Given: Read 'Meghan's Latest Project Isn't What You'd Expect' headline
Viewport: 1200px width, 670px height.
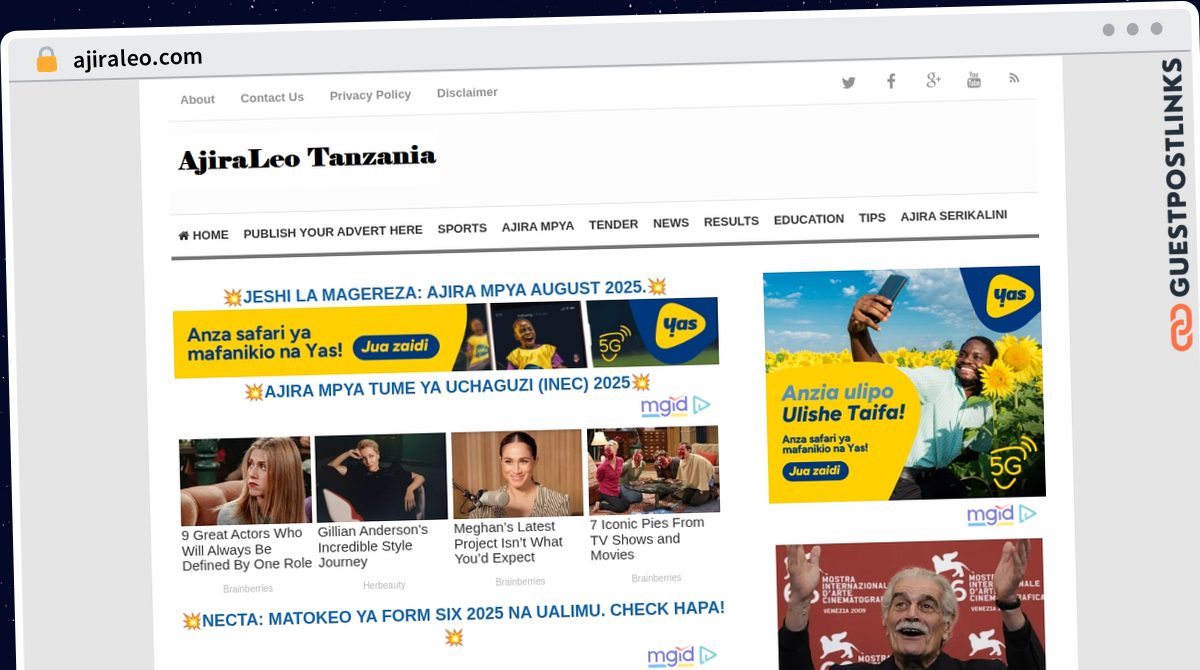Looking at the screenshot, I should coord(508,542).
